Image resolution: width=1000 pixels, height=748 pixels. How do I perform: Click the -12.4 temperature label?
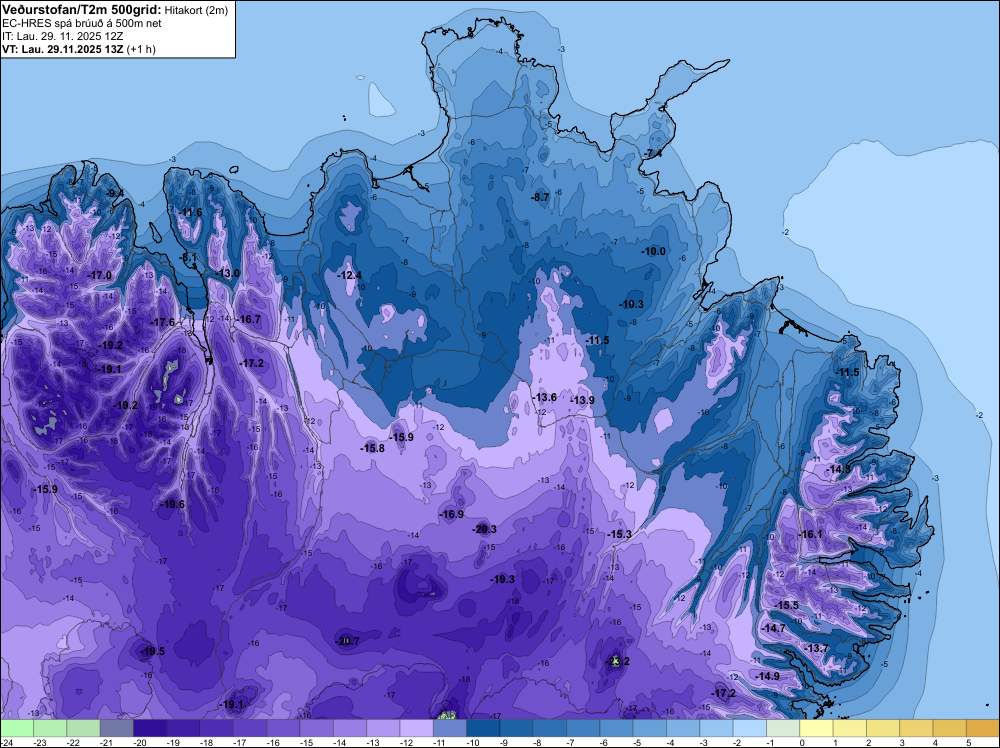point(349,275)
